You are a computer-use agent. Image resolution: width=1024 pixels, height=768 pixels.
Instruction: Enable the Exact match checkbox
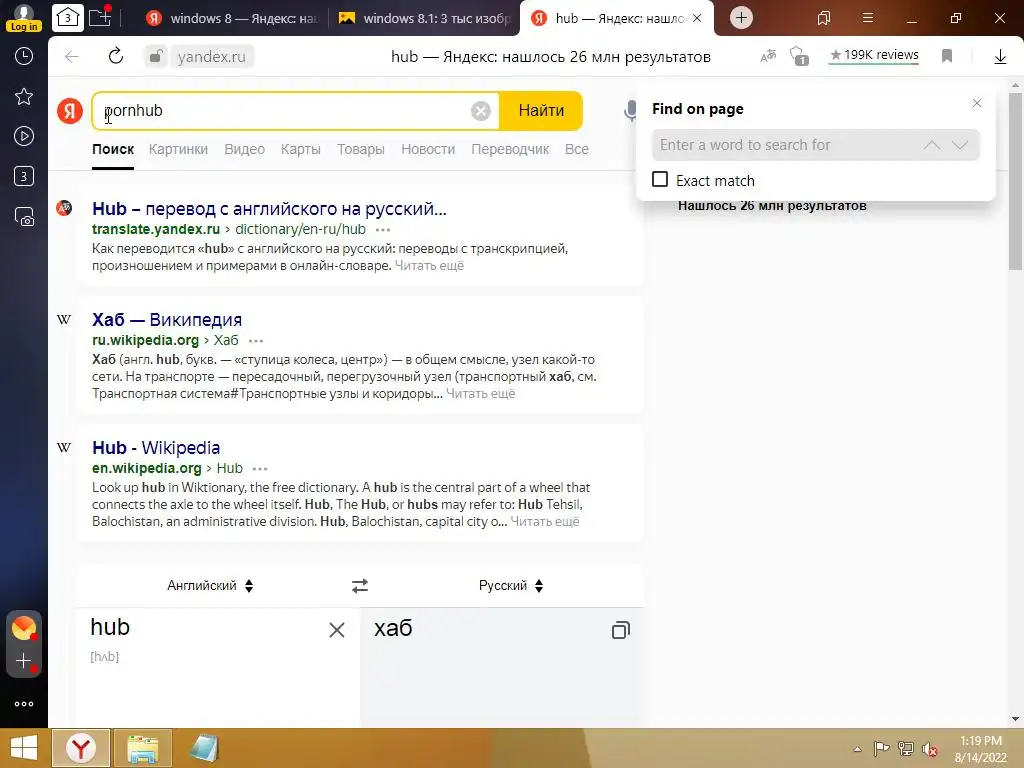click(x=660, y=180)
